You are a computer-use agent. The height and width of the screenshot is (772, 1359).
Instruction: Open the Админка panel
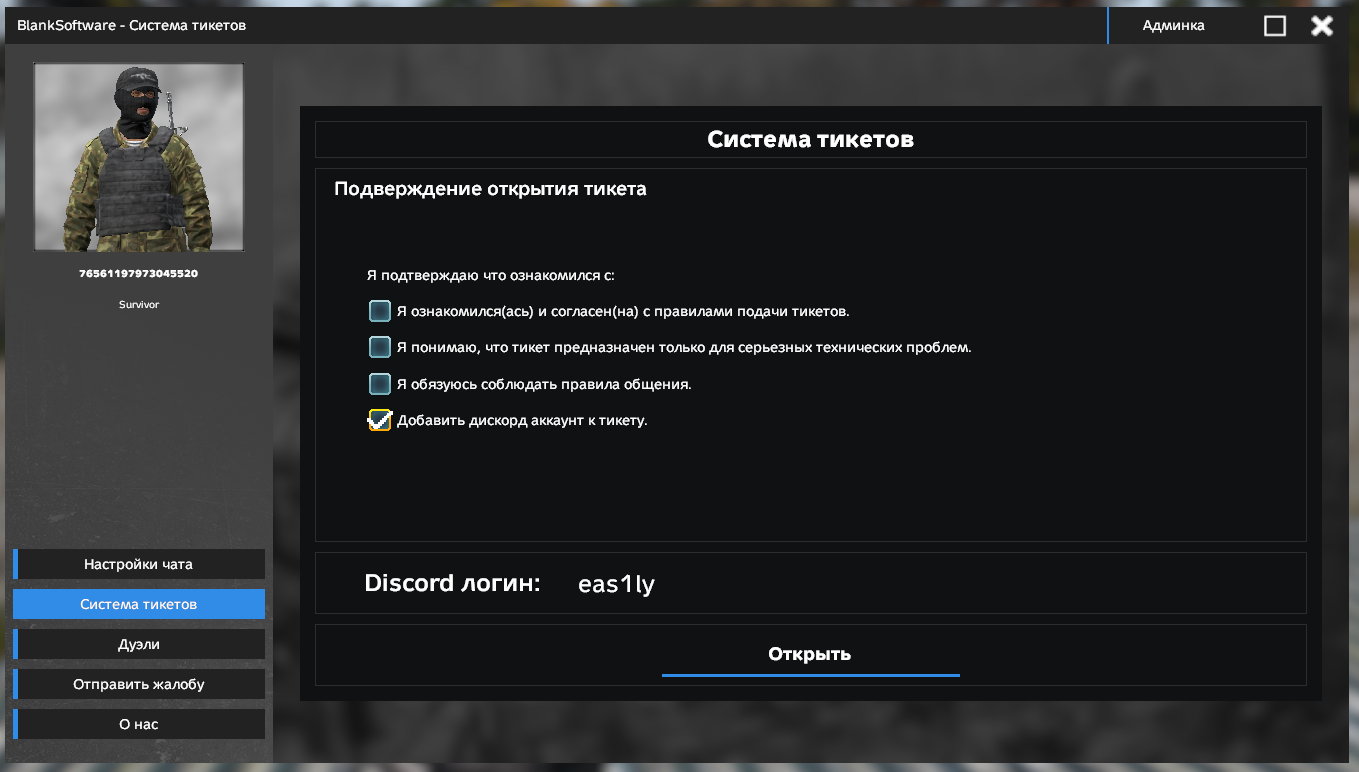point(1173,26)
